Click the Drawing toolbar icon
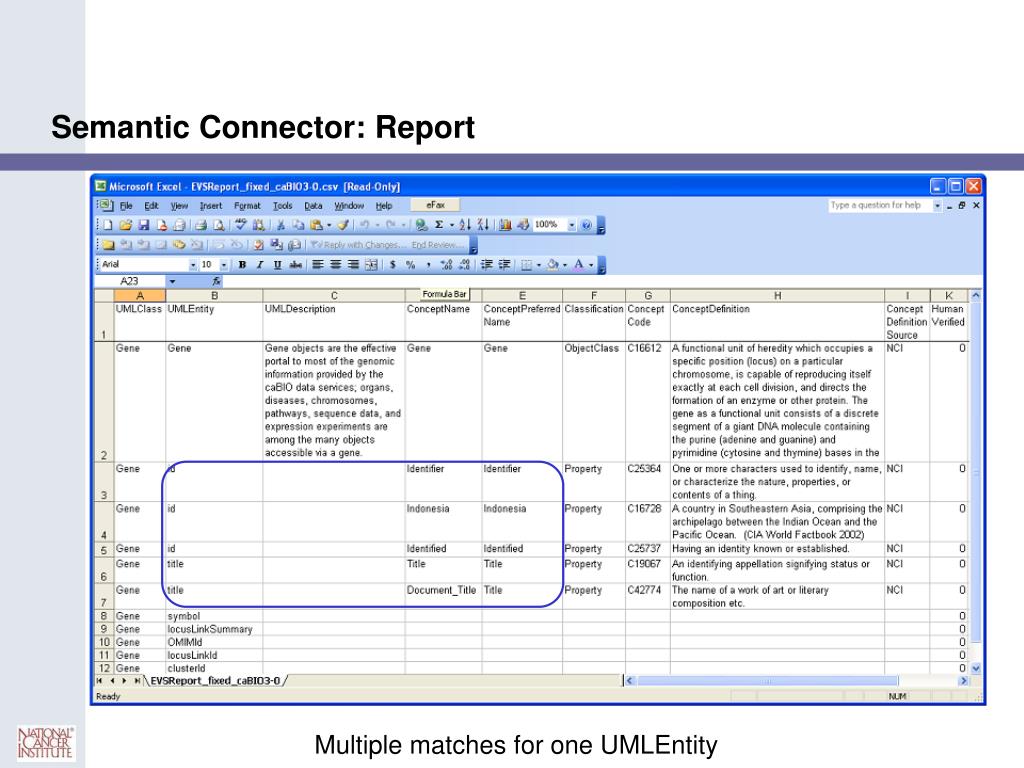 [523, 225]
